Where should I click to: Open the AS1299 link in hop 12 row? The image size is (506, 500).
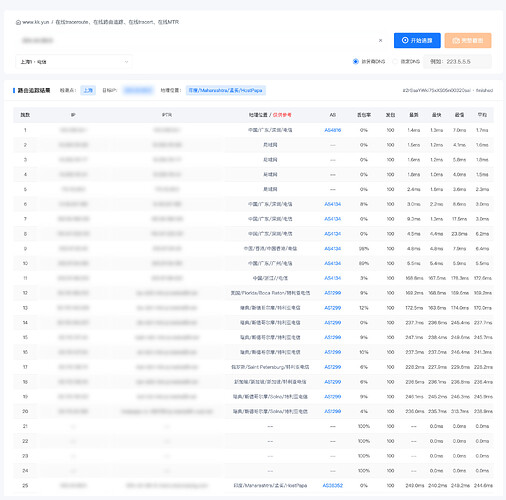click(333, 293)
